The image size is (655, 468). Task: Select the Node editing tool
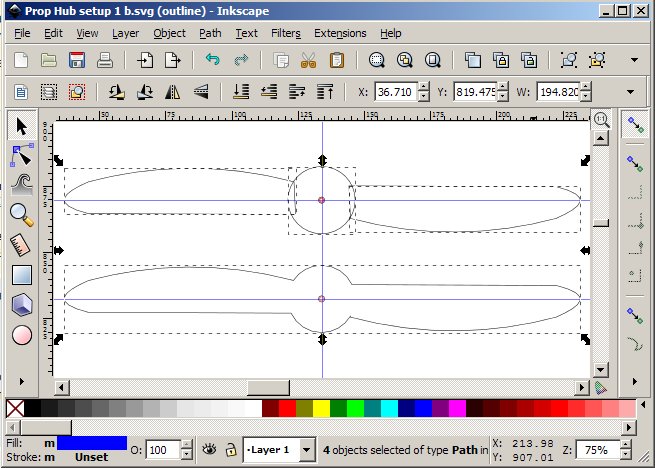22,155
